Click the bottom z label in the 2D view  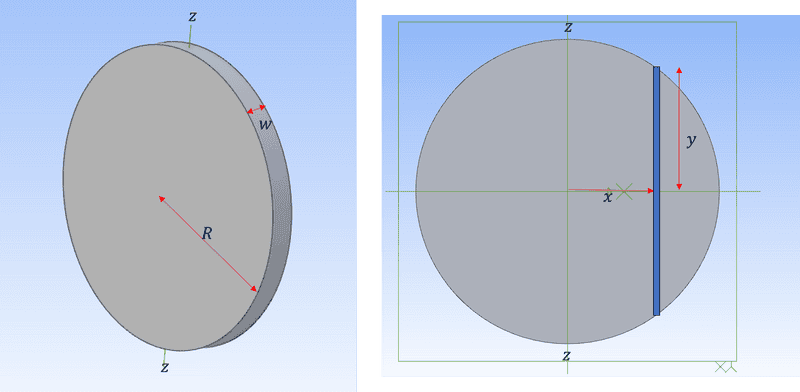566,356
